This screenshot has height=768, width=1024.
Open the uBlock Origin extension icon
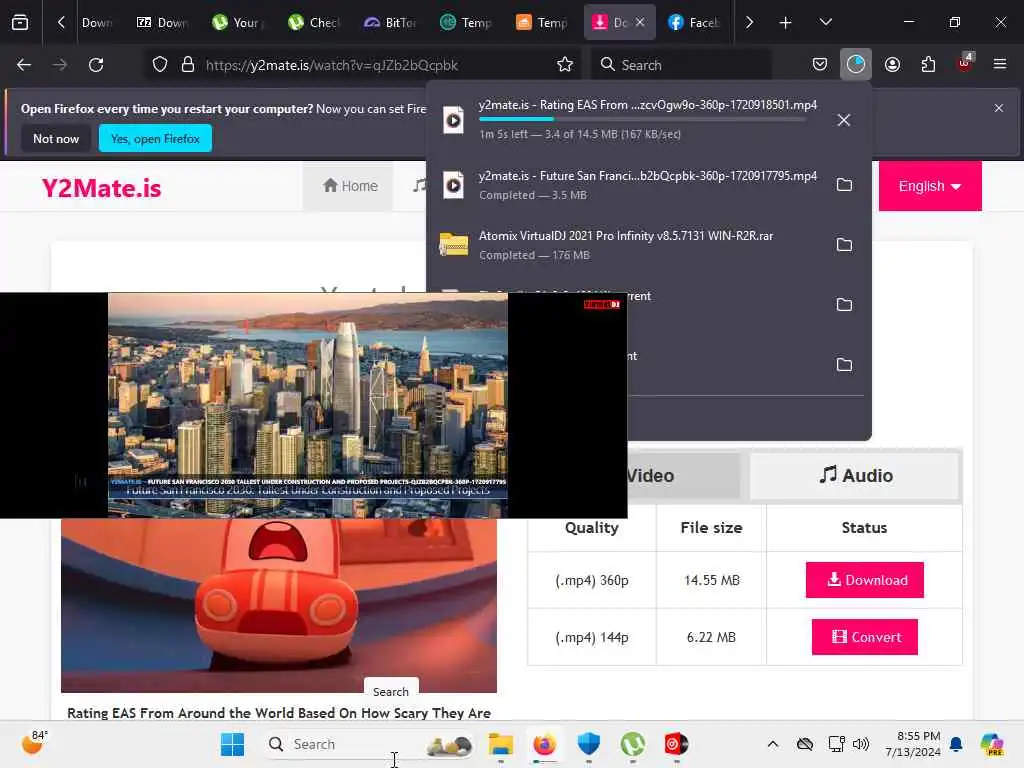(965, 63)
